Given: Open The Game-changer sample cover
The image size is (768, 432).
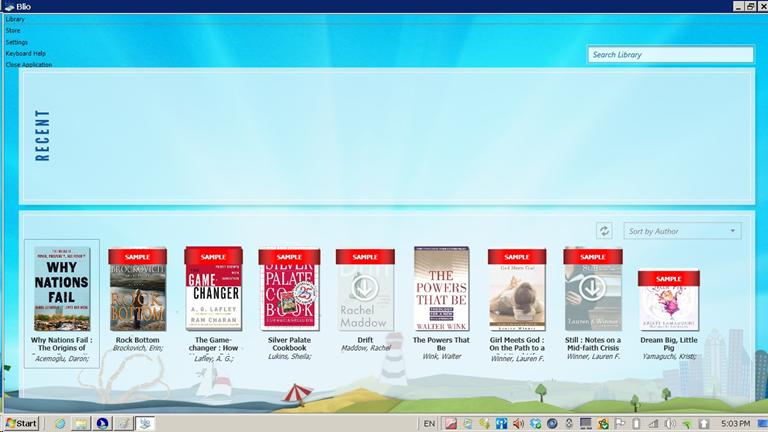Looking at the screenshot, I should tap(214, 288).
